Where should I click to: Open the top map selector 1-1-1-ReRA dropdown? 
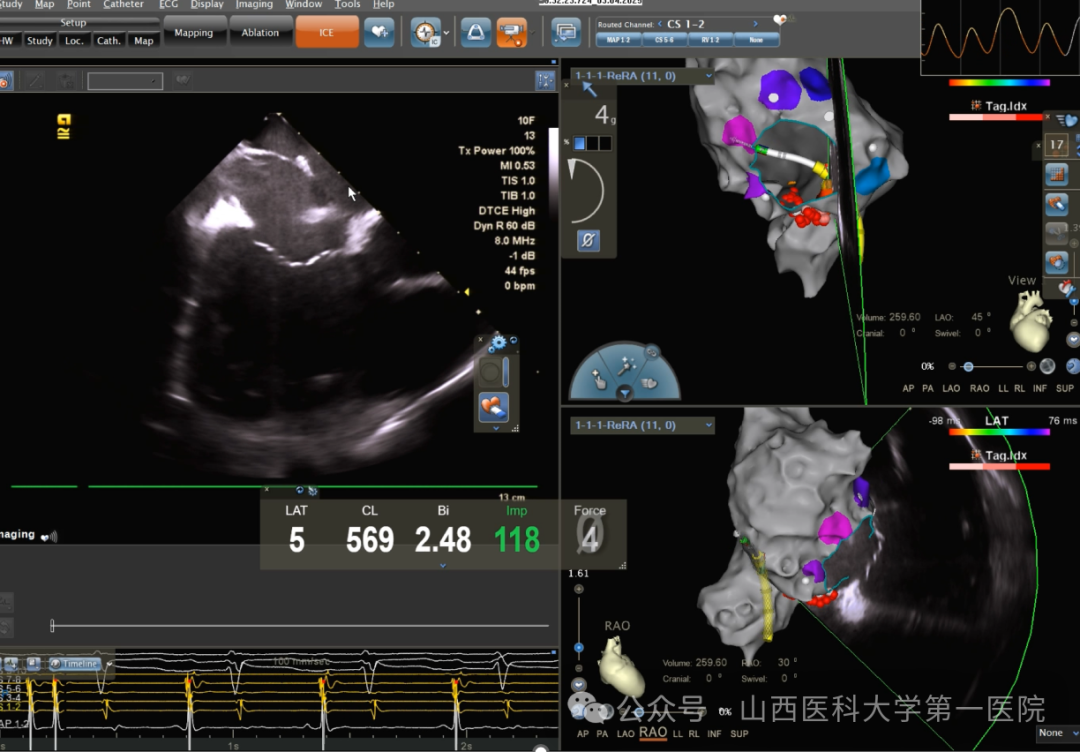coord(642,76)
